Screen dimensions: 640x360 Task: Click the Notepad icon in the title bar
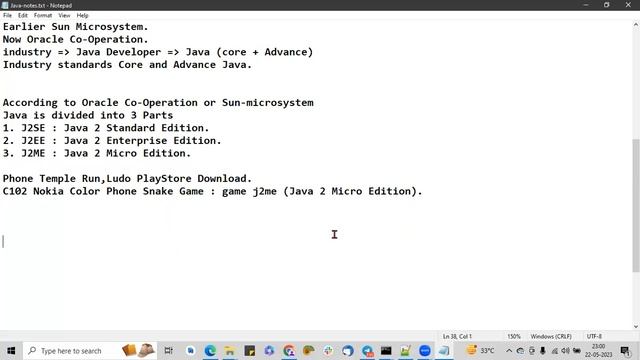pyautogui.click(x=5, y=5)
